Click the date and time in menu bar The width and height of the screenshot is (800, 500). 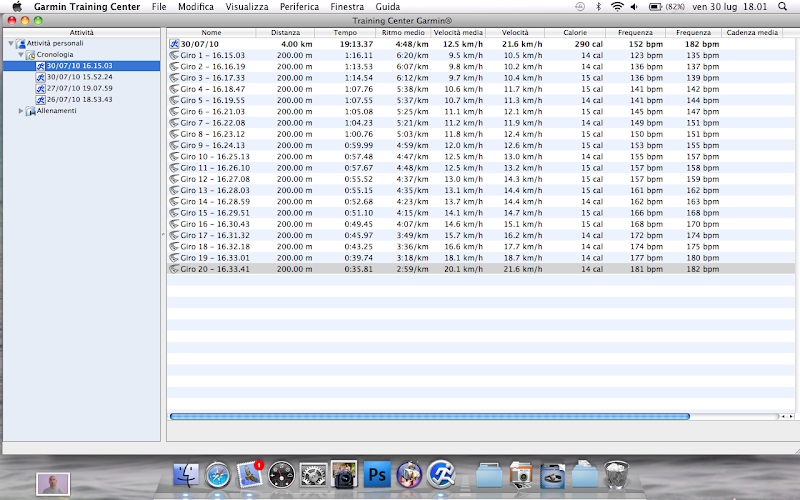(x=730, y=7)
